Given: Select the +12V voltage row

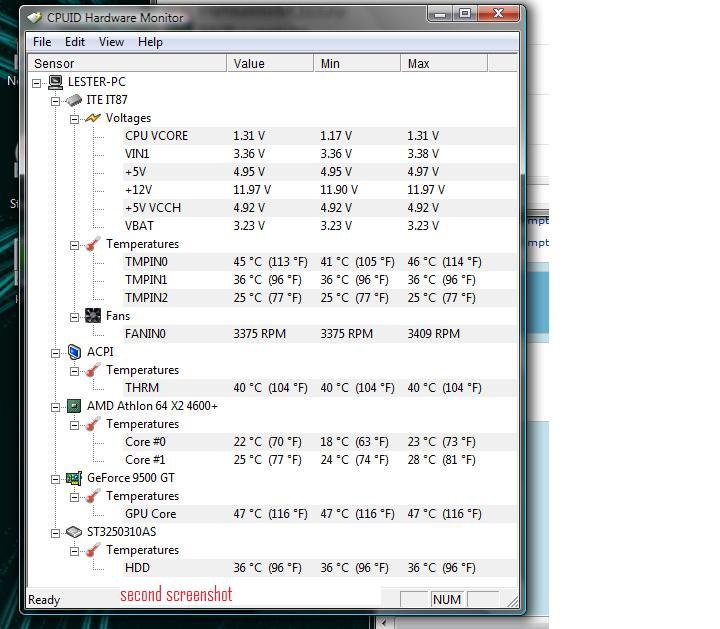Looking at the screenshot, I should 319,190.
